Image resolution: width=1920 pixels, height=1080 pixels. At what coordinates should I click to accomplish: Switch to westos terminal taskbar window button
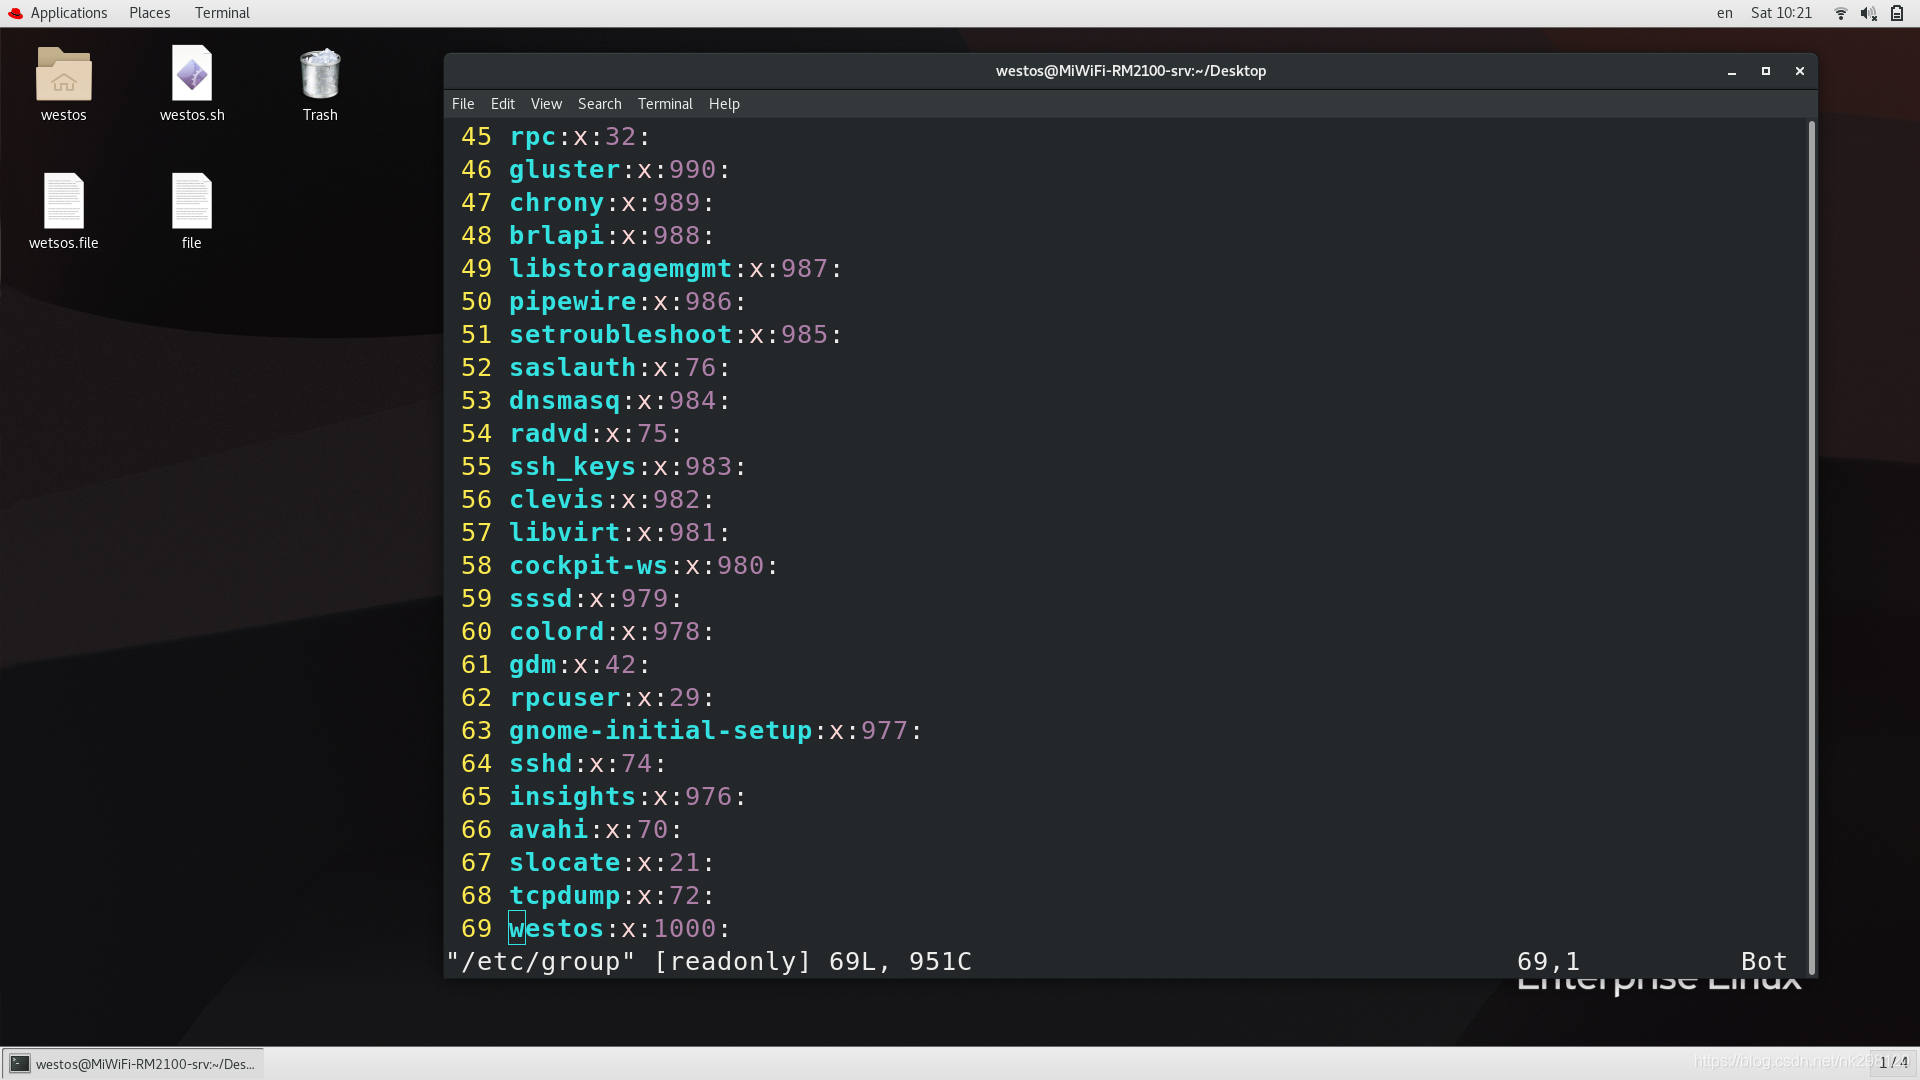tap(133, 1063)
